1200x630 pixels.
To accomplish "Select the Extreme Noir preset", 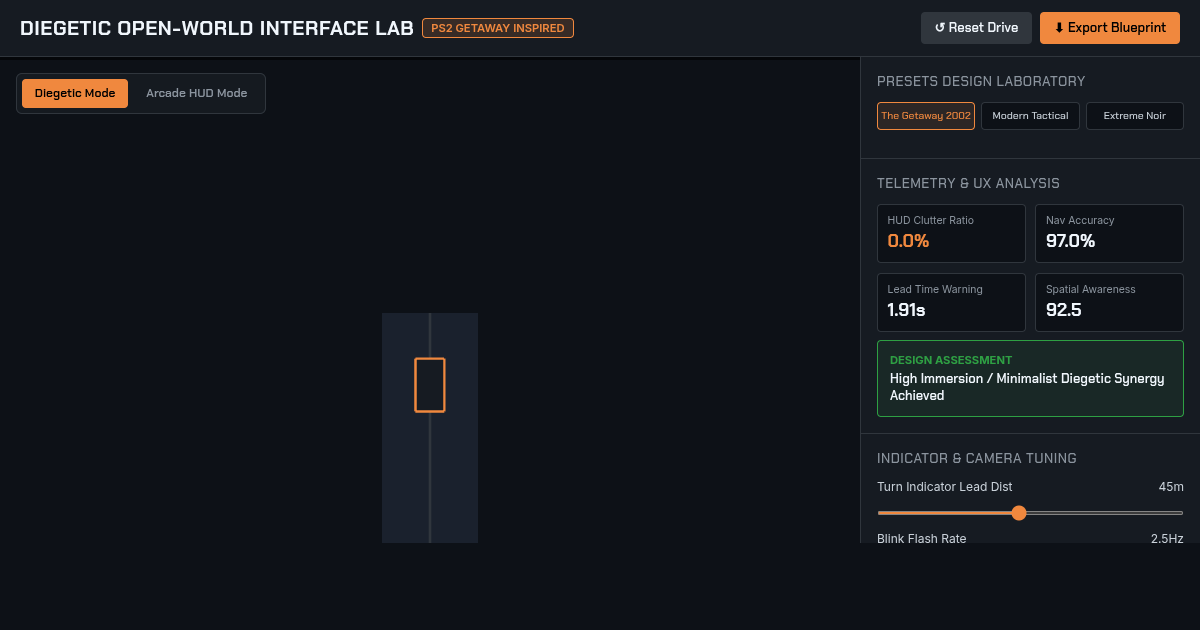I will coord(1134,116).
